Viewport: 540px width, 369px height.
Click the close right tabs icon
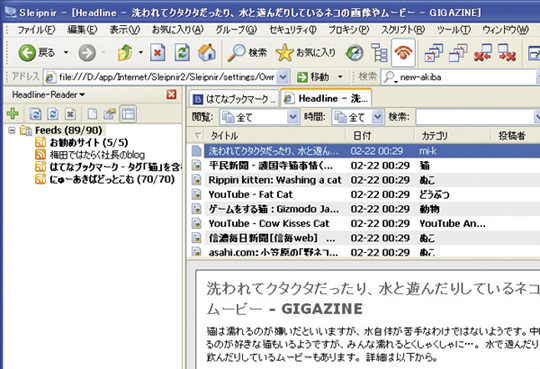tap(507, 53)
